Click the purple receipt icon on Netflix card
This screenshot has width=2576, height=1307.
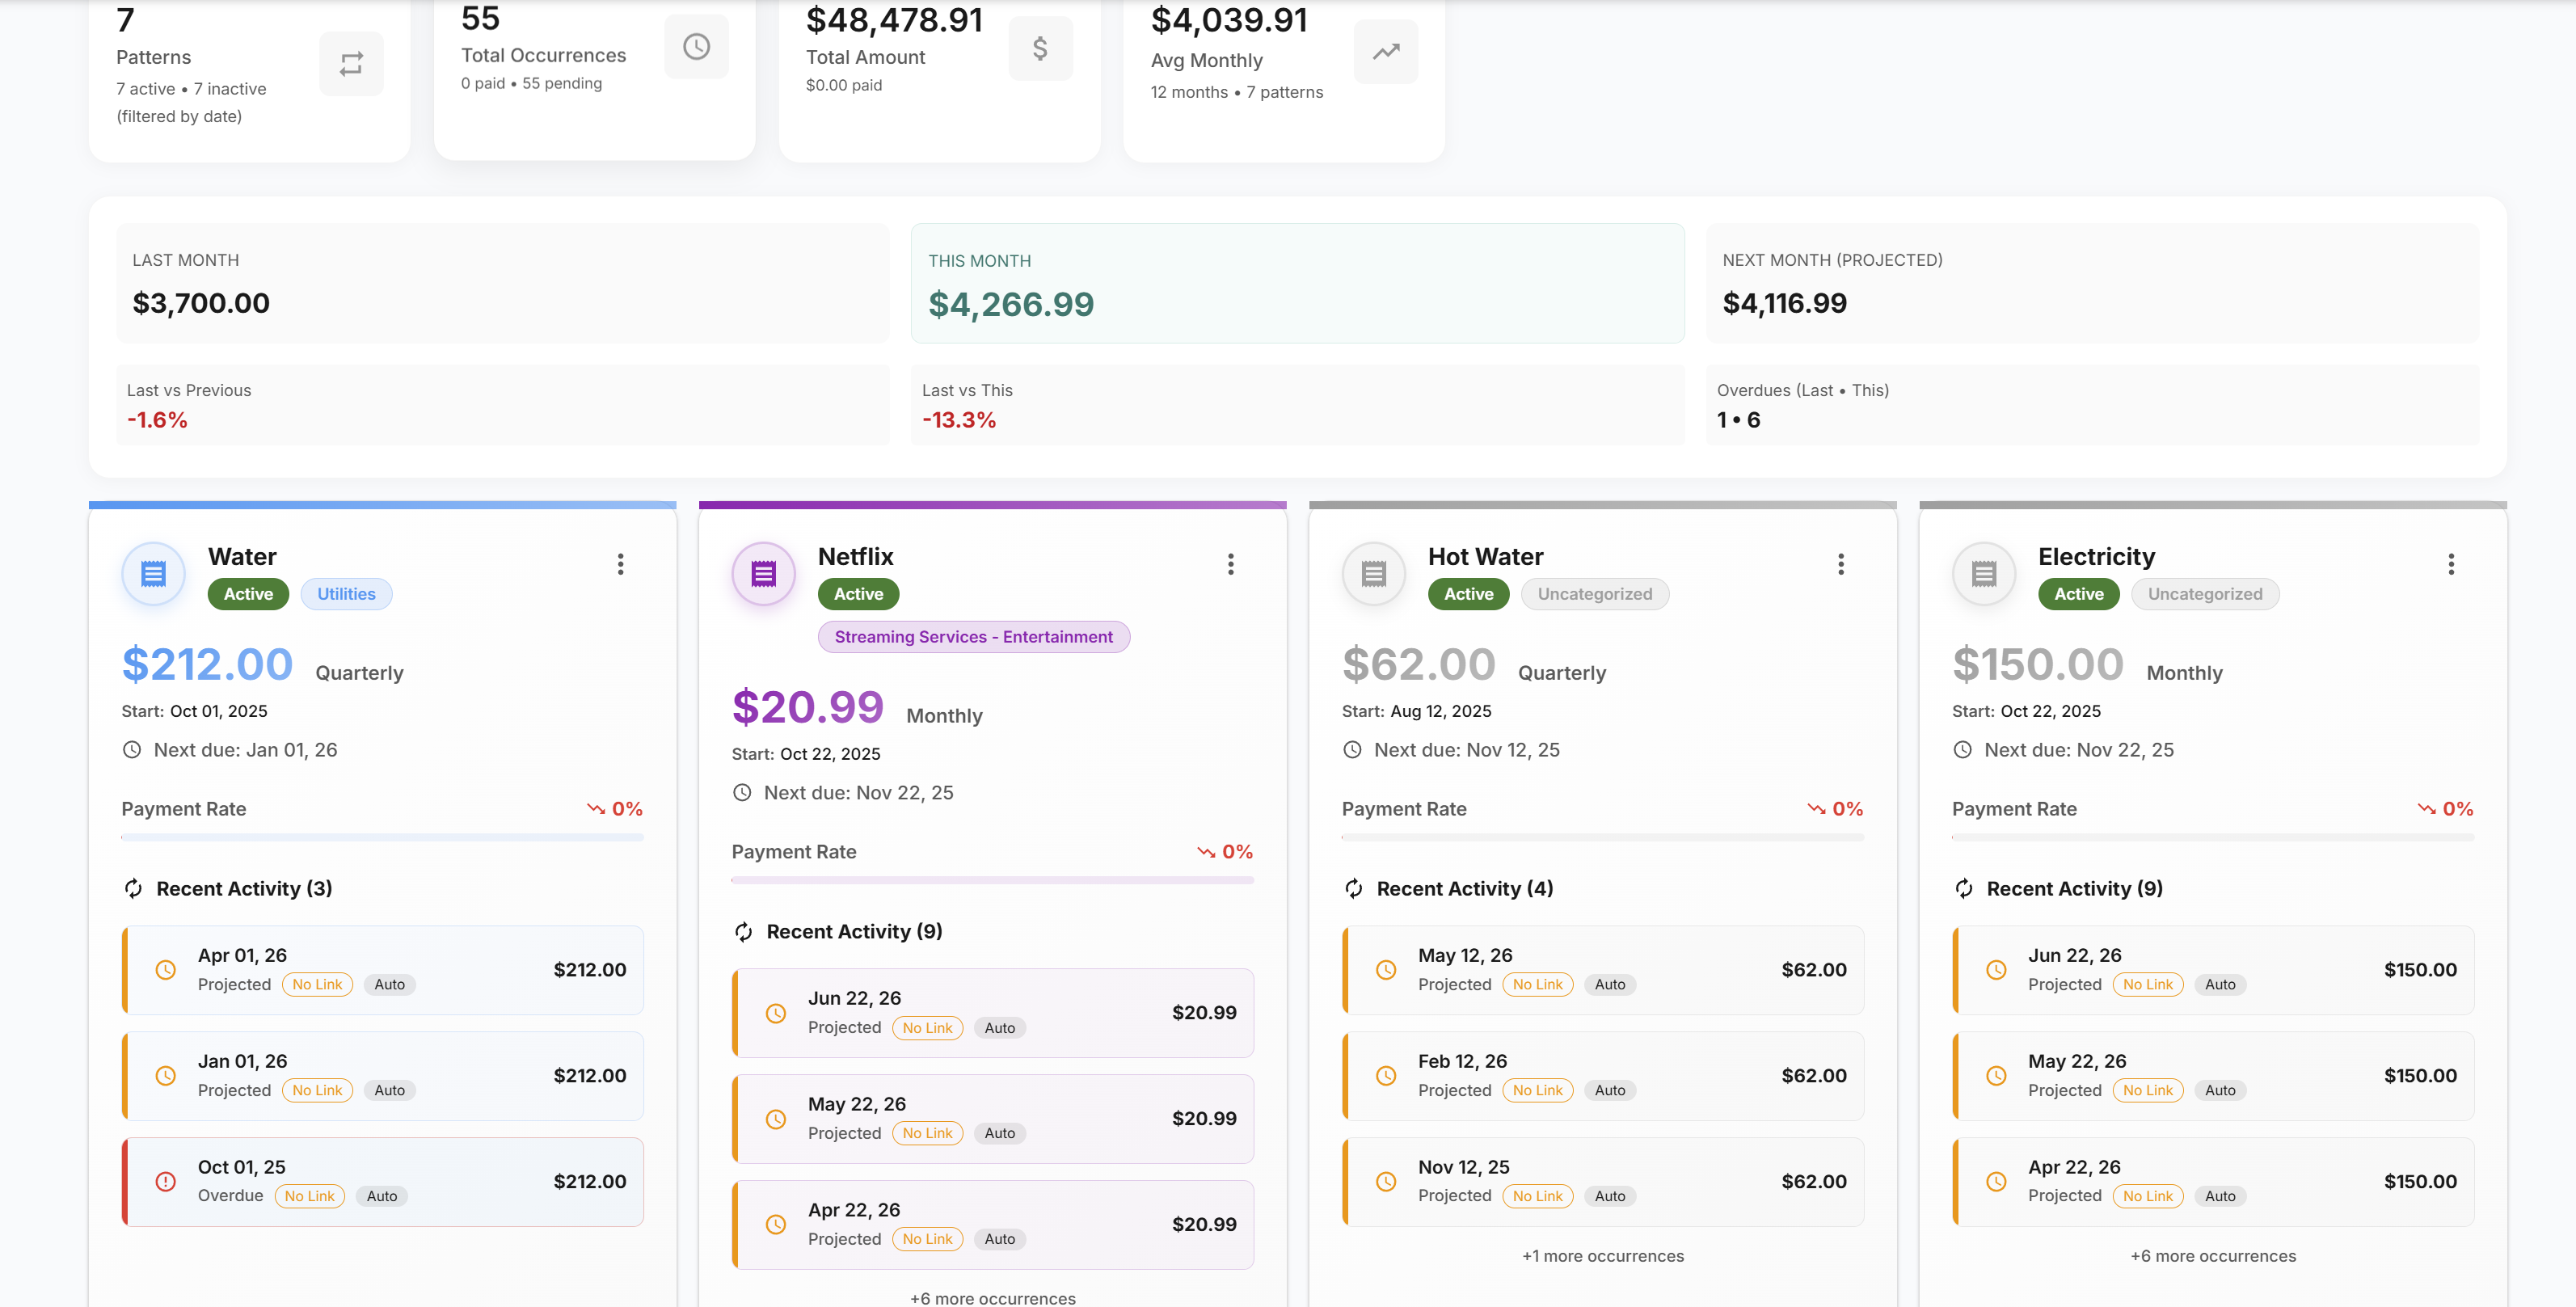click(763, 573)
